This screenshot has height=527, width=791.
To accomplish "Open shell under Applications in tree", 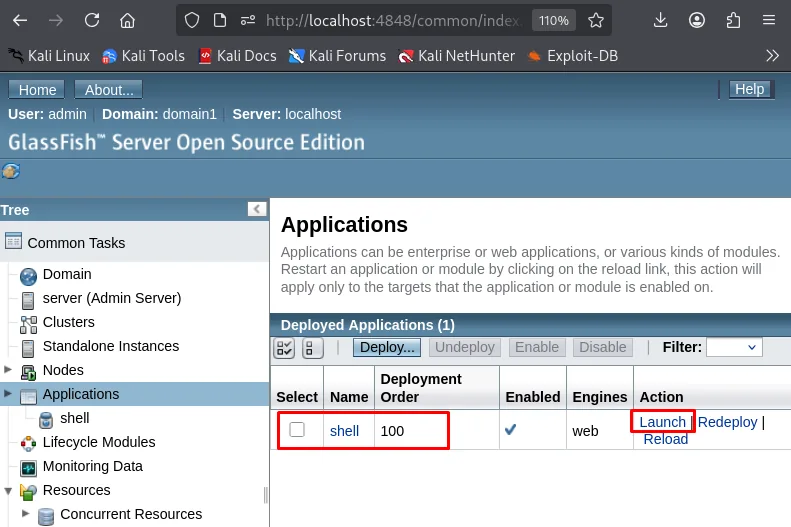I will (75, 418).
